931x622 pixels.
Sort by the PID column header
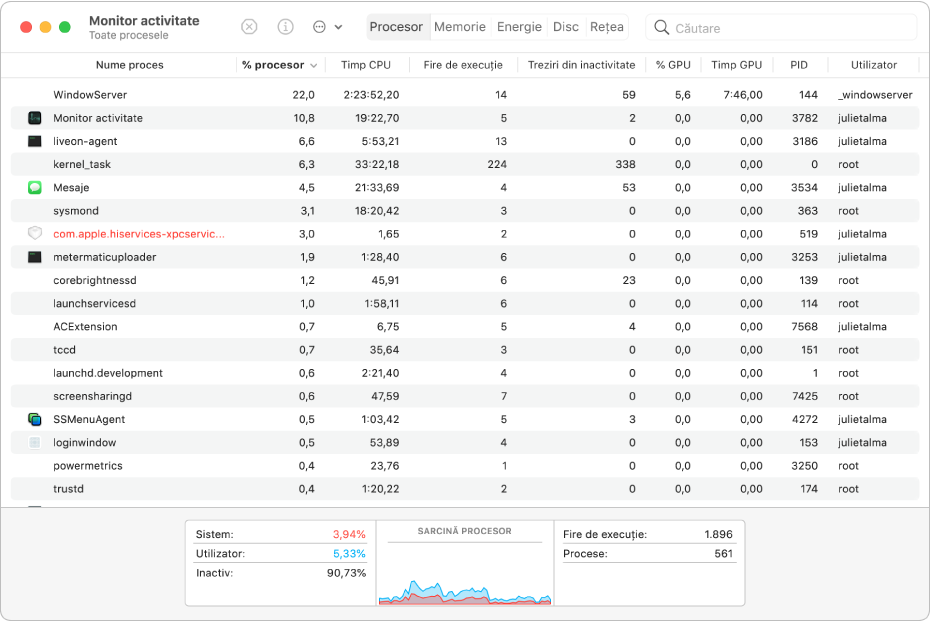[x=799, y=65]
